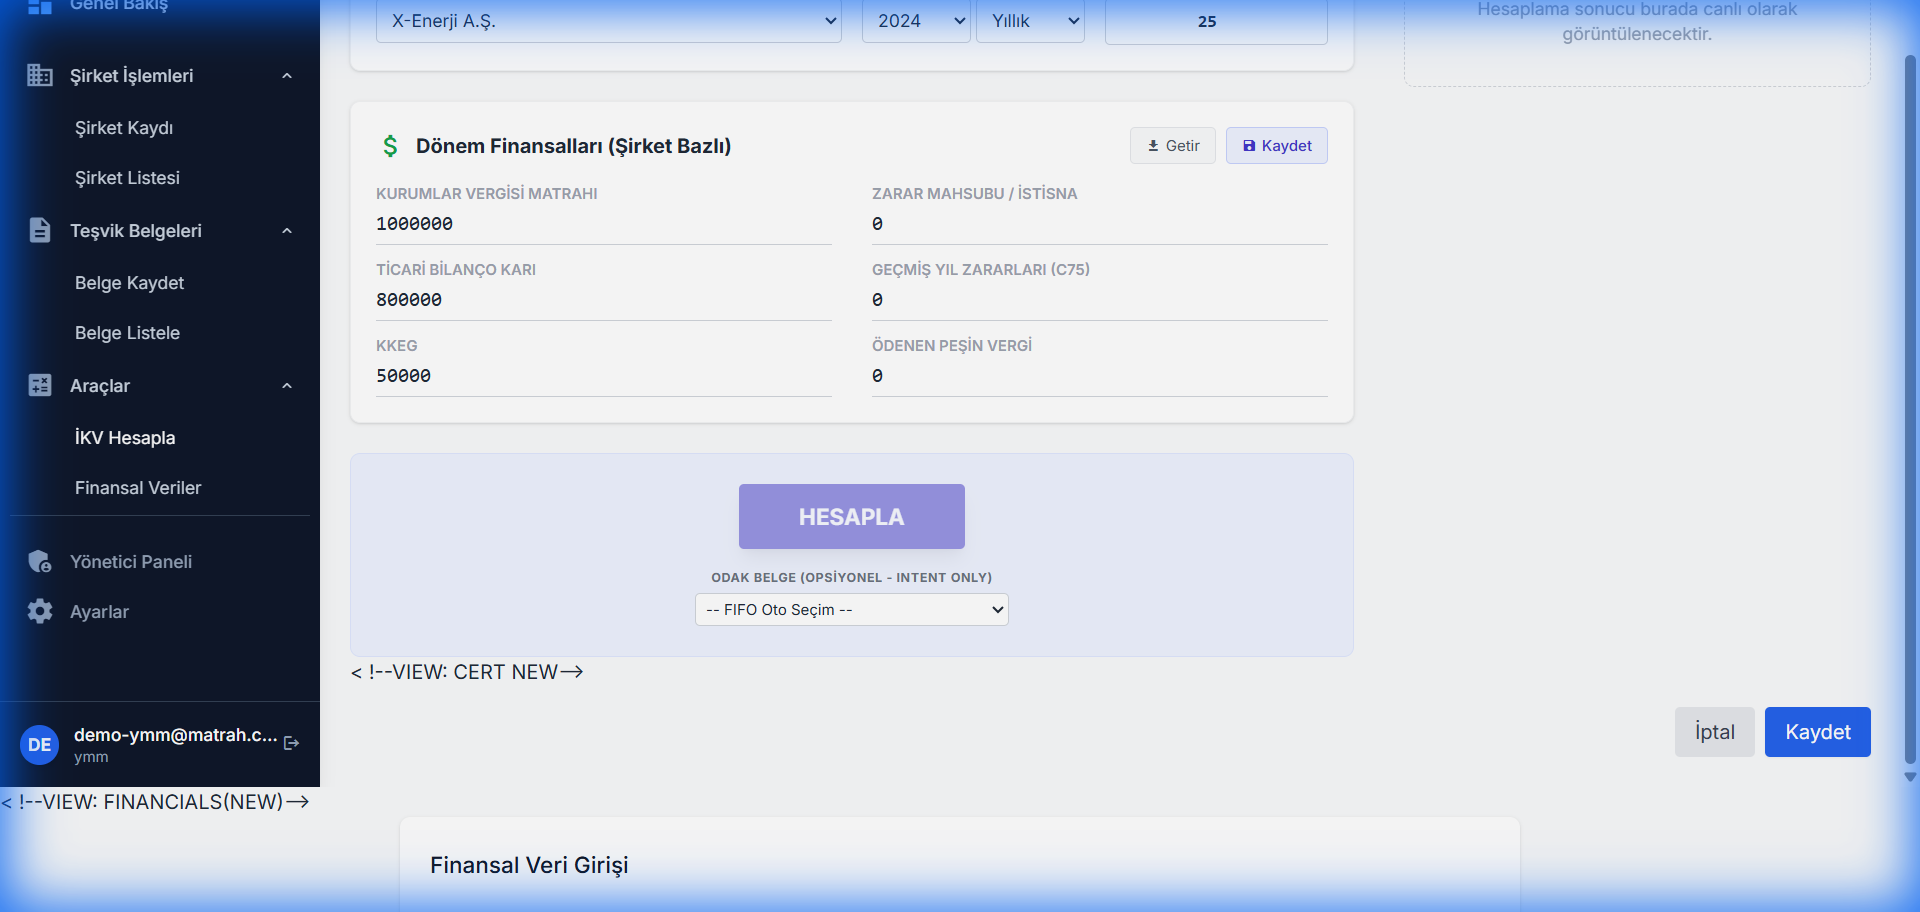1920x912 pixels.
Task: Click the green dollar sign icon
Action: coord(390,146)
